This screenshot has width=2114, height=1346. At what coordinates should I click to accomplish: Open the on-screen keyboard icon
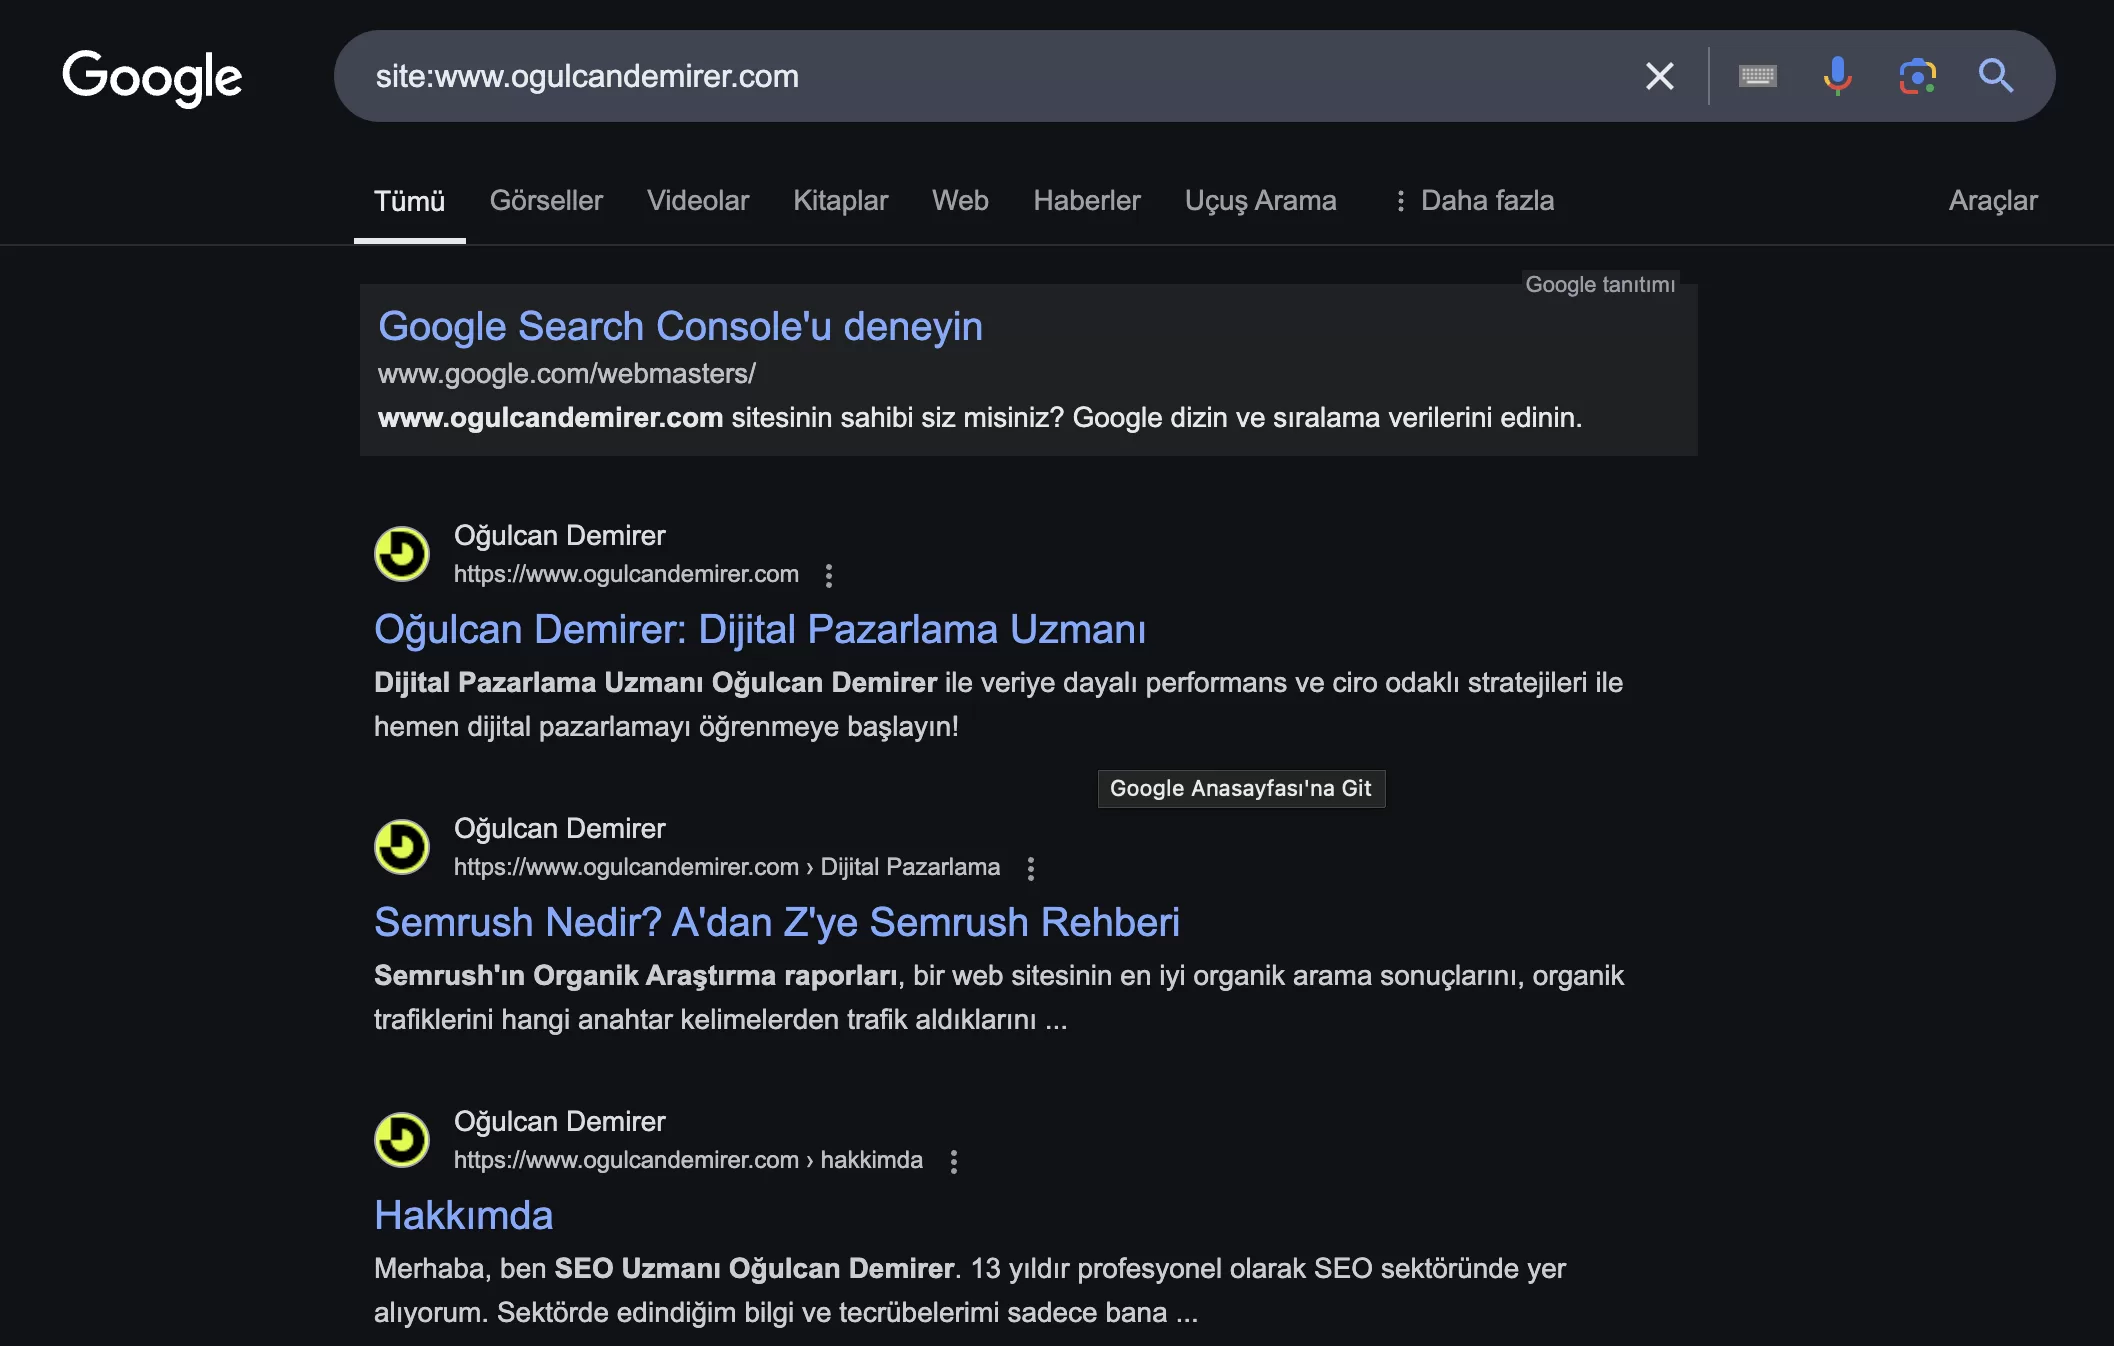(1758, 76)
